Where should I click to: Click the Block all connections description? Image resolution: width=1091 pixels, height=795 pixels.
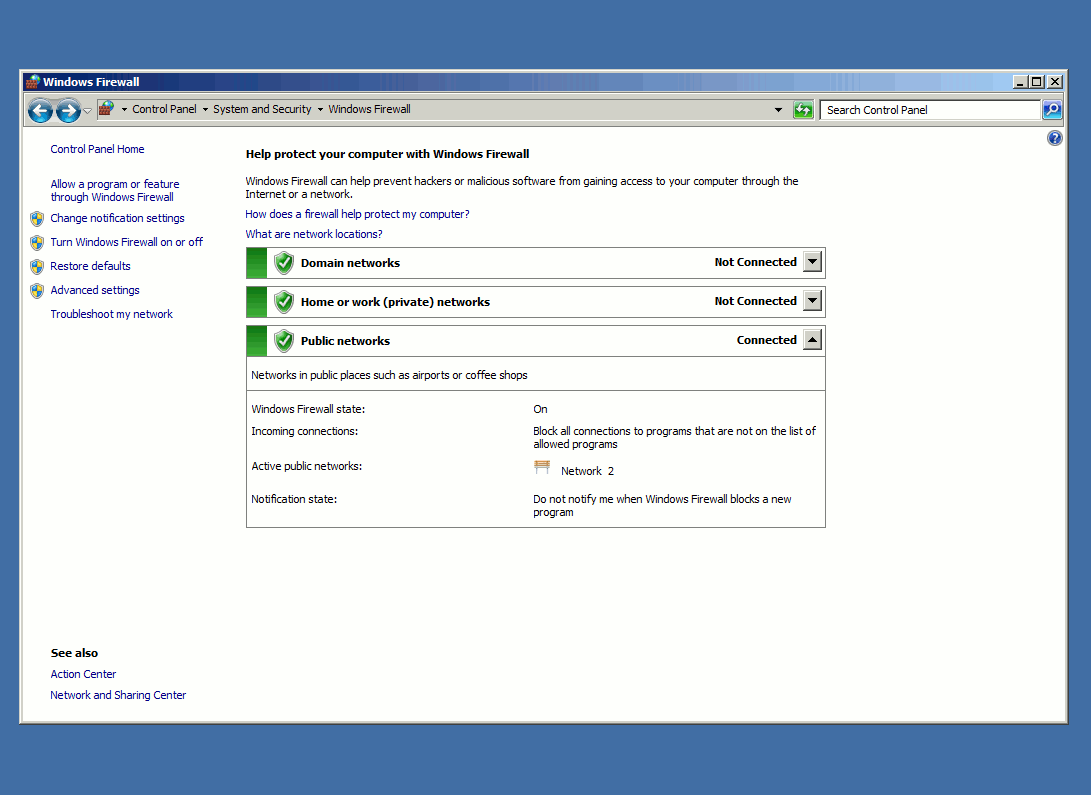pos(674,437)
